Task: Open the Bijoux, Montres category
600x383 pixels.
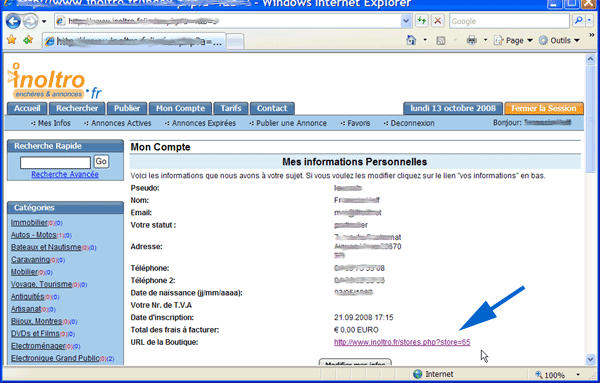Action: [x=36, y=321]
